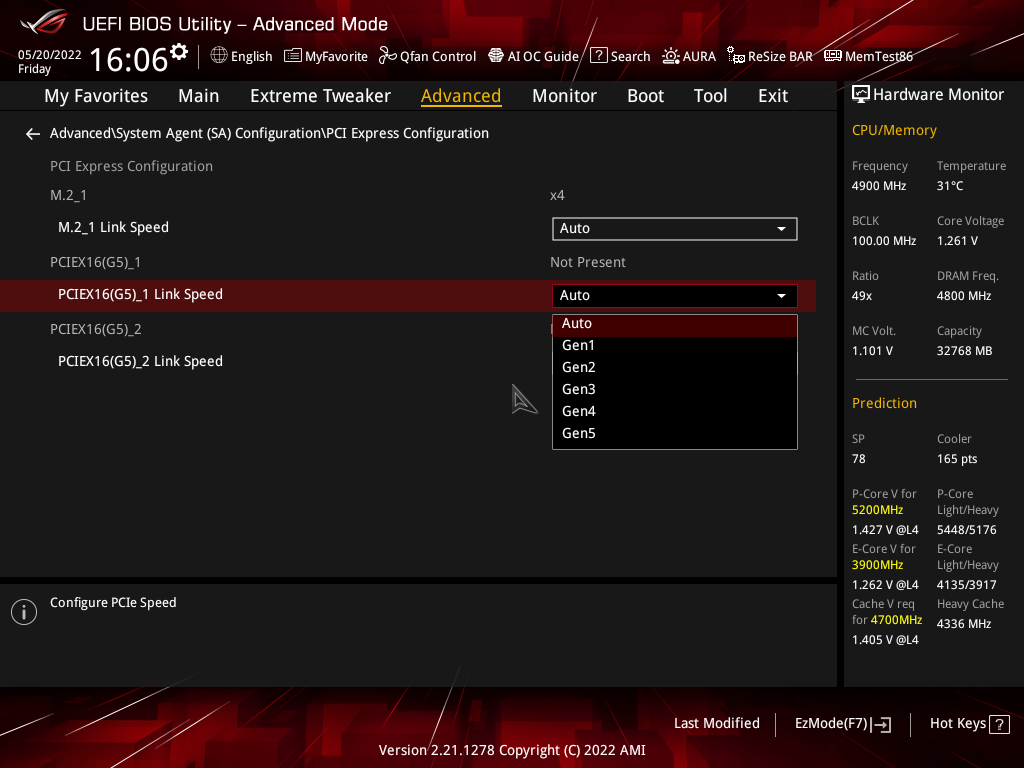Click the CPU/Memory section heading

coord(894,131)
